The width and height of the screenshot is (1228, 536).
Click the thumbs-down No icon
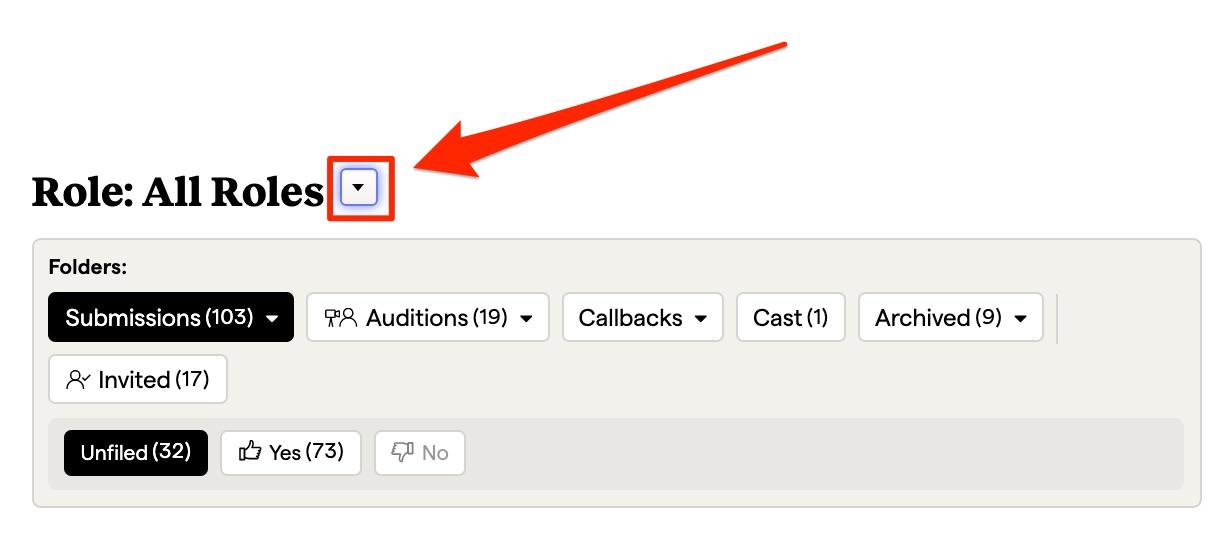403,453
